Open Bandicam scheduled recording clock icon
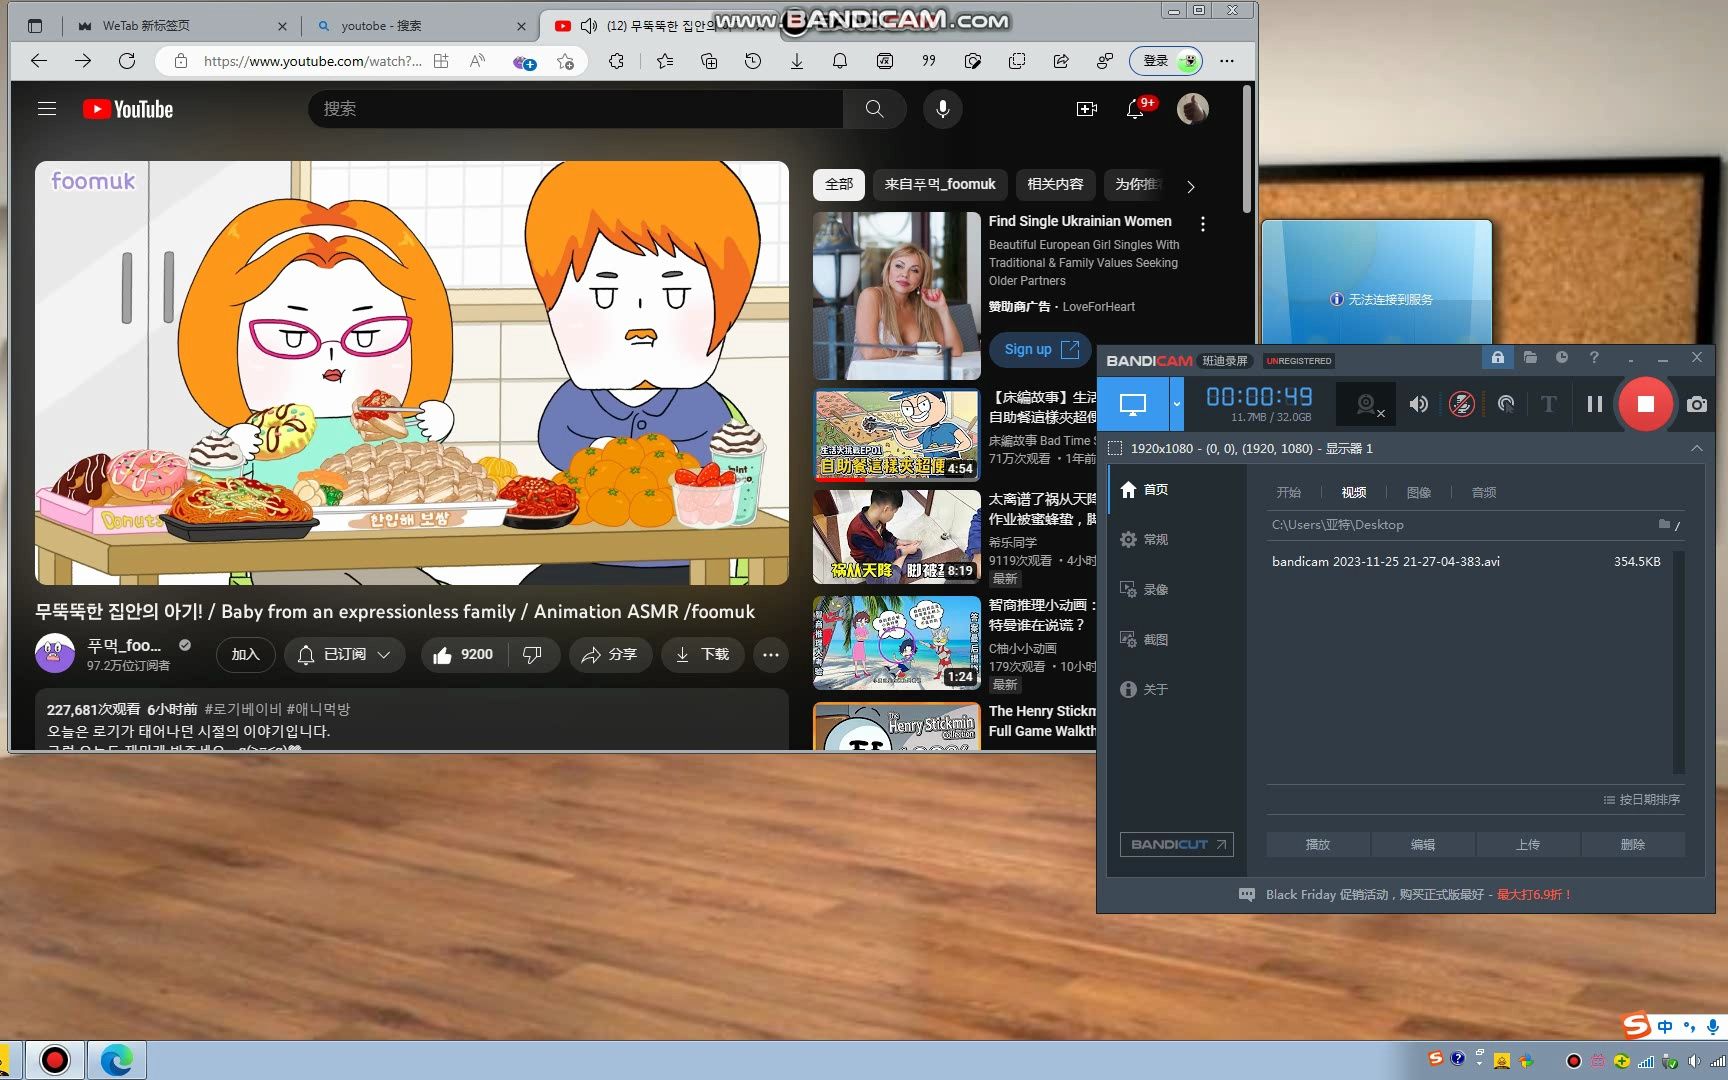The height and width of the screenshot is (1080, 1728). pyautogui.click(x=1562, y=357)
